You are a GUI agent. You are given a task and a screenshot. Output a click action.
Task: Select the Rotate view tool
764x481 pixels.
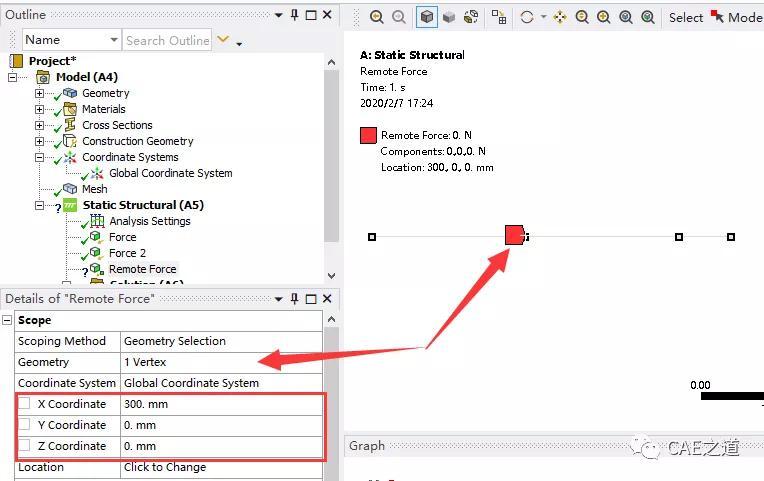pos(527,18)
